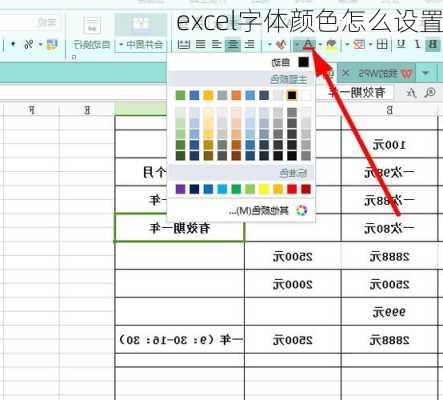The width and height of the screenshot is (443, 400).
Task: Click the large wrap text icon
Action: click(x=92, y=25)
